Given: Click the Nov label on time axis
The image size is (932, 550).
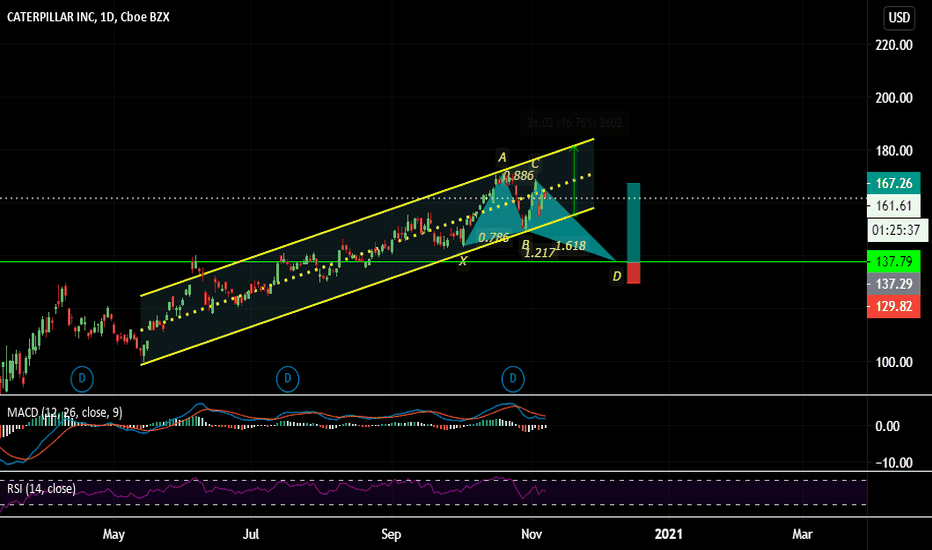Looking at the screenshot, I should [x=531, y=535].
